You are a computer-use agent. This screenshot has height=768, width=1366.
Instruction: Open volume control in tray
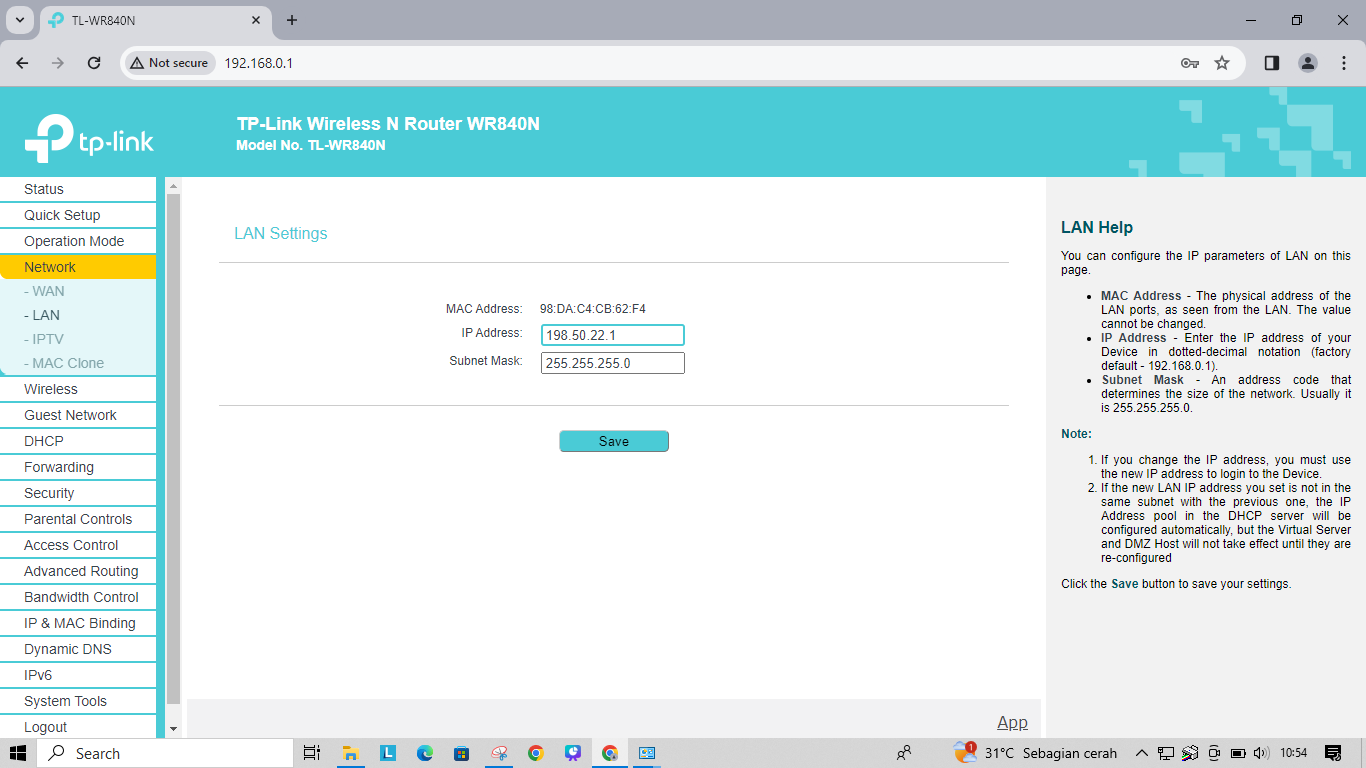[1261, 753]
